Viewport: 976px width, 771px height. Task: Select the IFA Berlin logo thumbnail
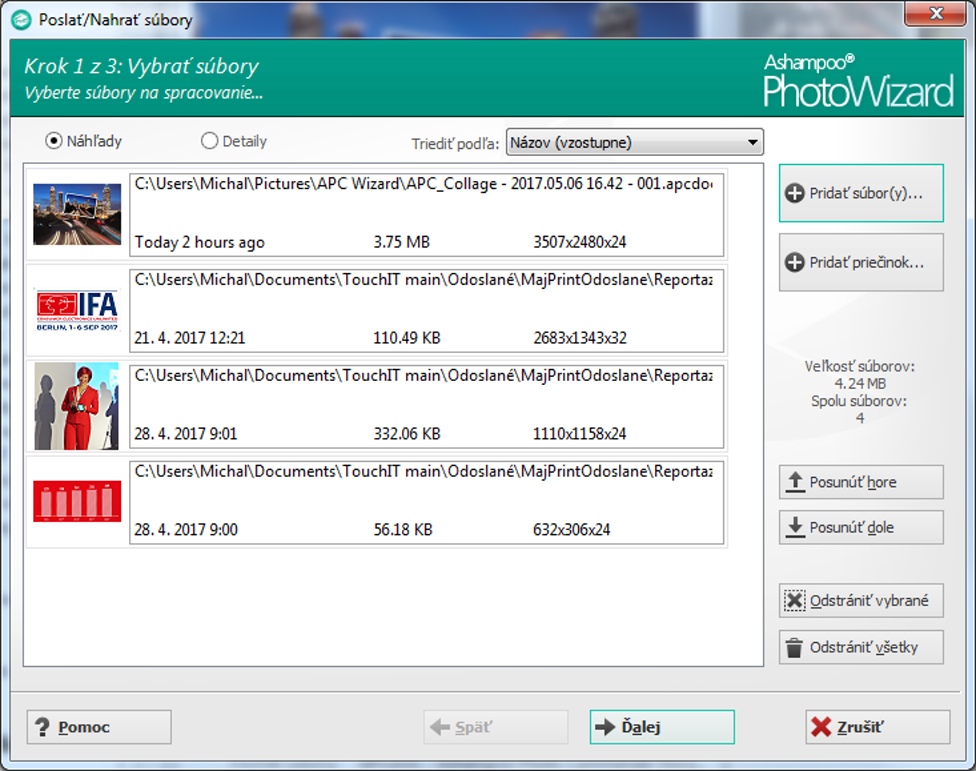pyautogui.click(x=77, y=309)
